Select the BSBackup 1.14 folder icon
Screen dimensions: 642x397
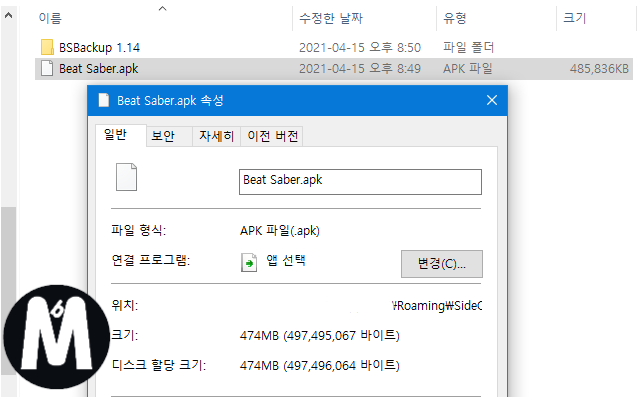(x=47, y=47)
